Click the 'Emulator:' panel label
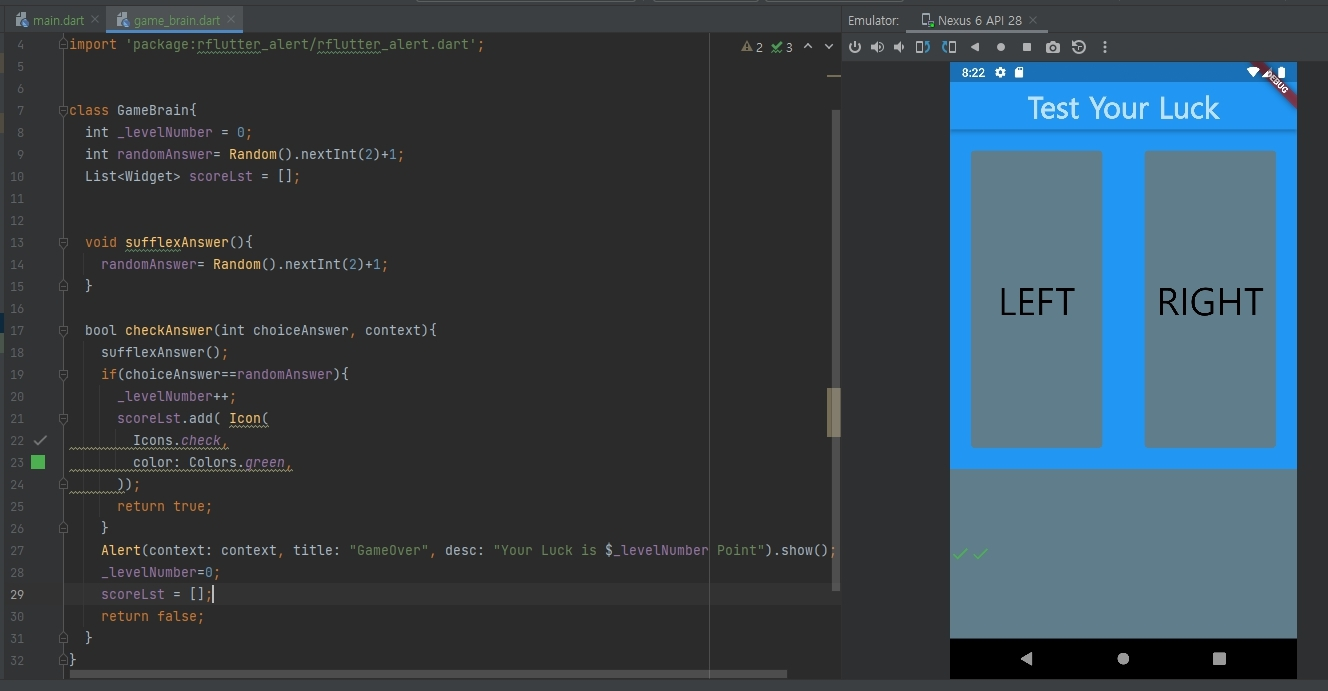 tap(873, 20)
